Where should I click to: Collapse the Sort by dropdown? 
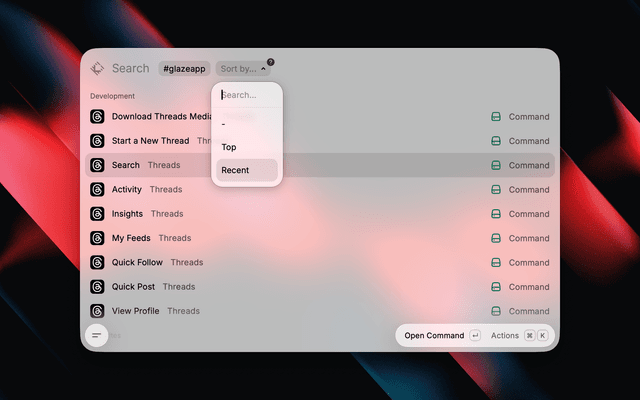243,69
